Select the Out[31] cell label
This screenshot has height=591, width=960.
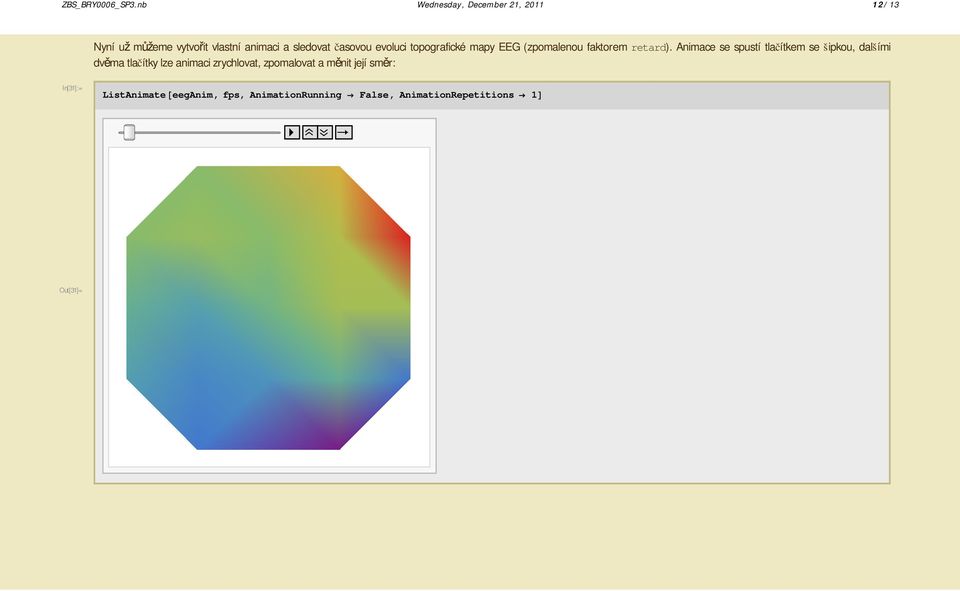coord(70,290)
